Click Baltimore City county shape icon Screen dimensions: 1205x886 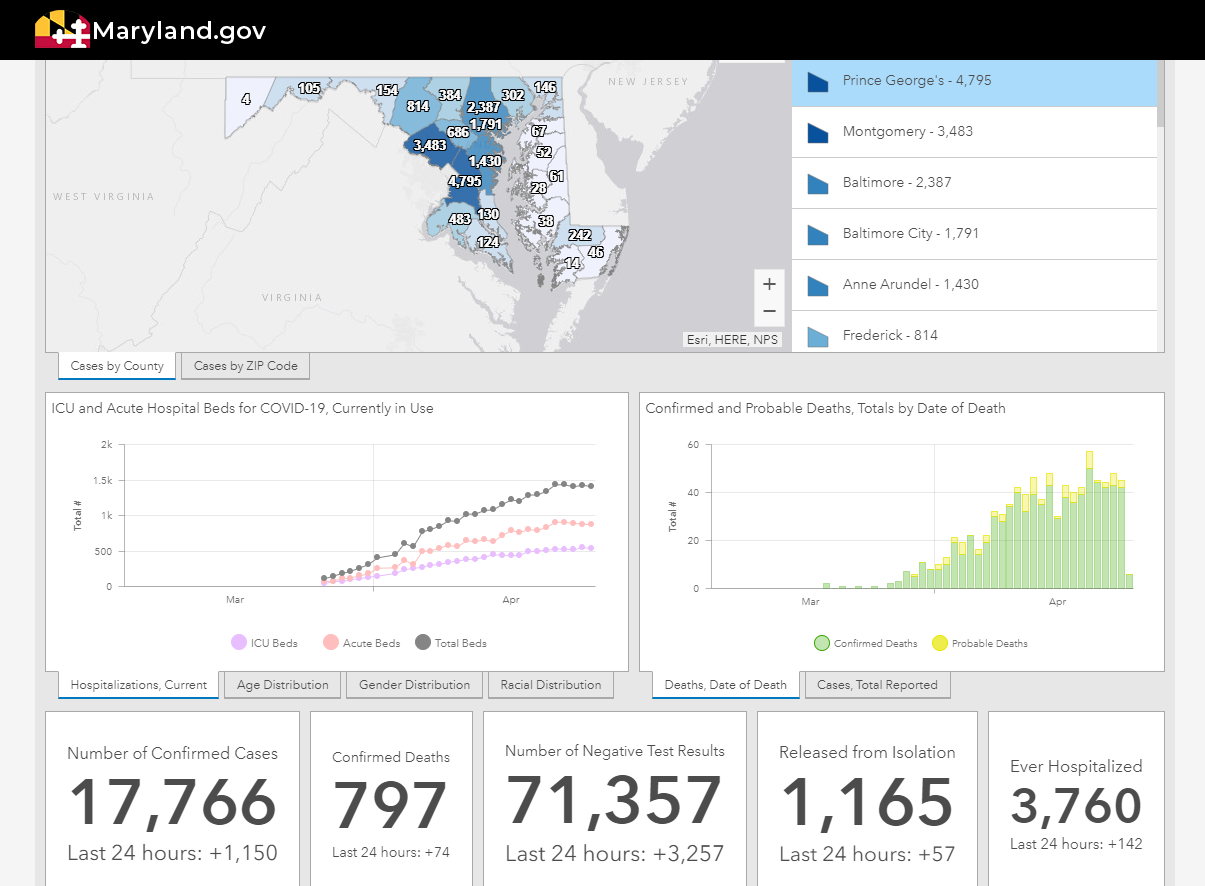tap(818, 234)
